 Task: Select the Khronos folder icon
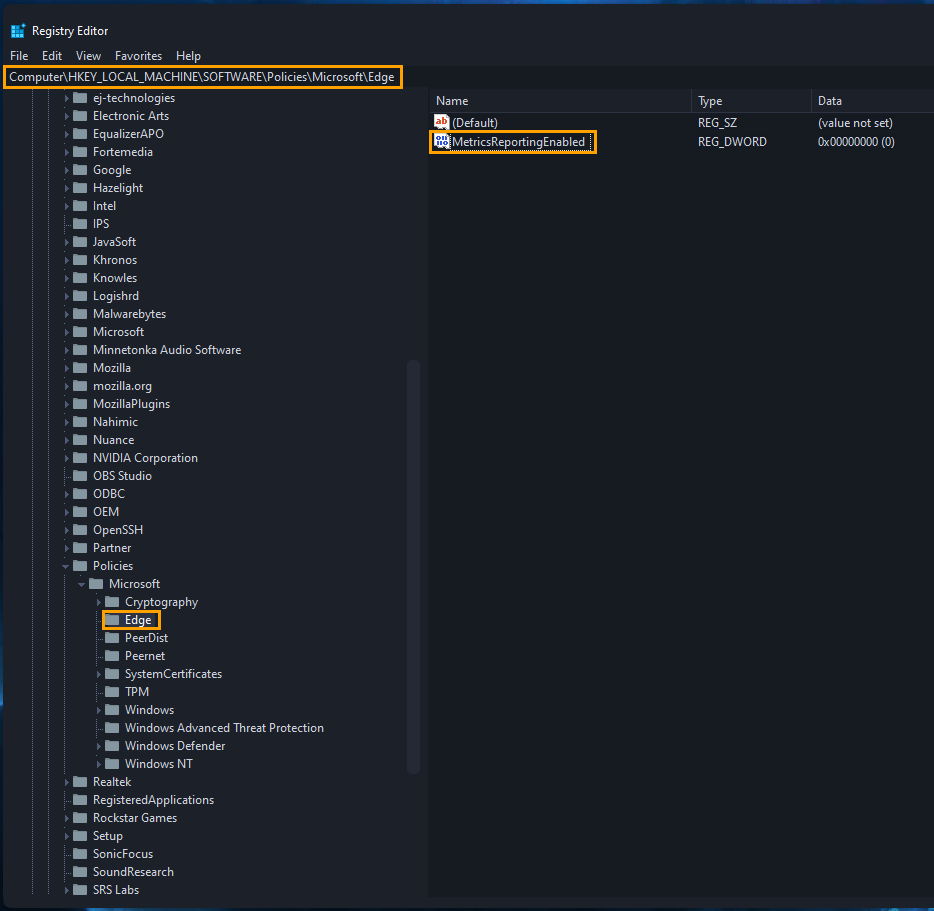coord(80,260)
